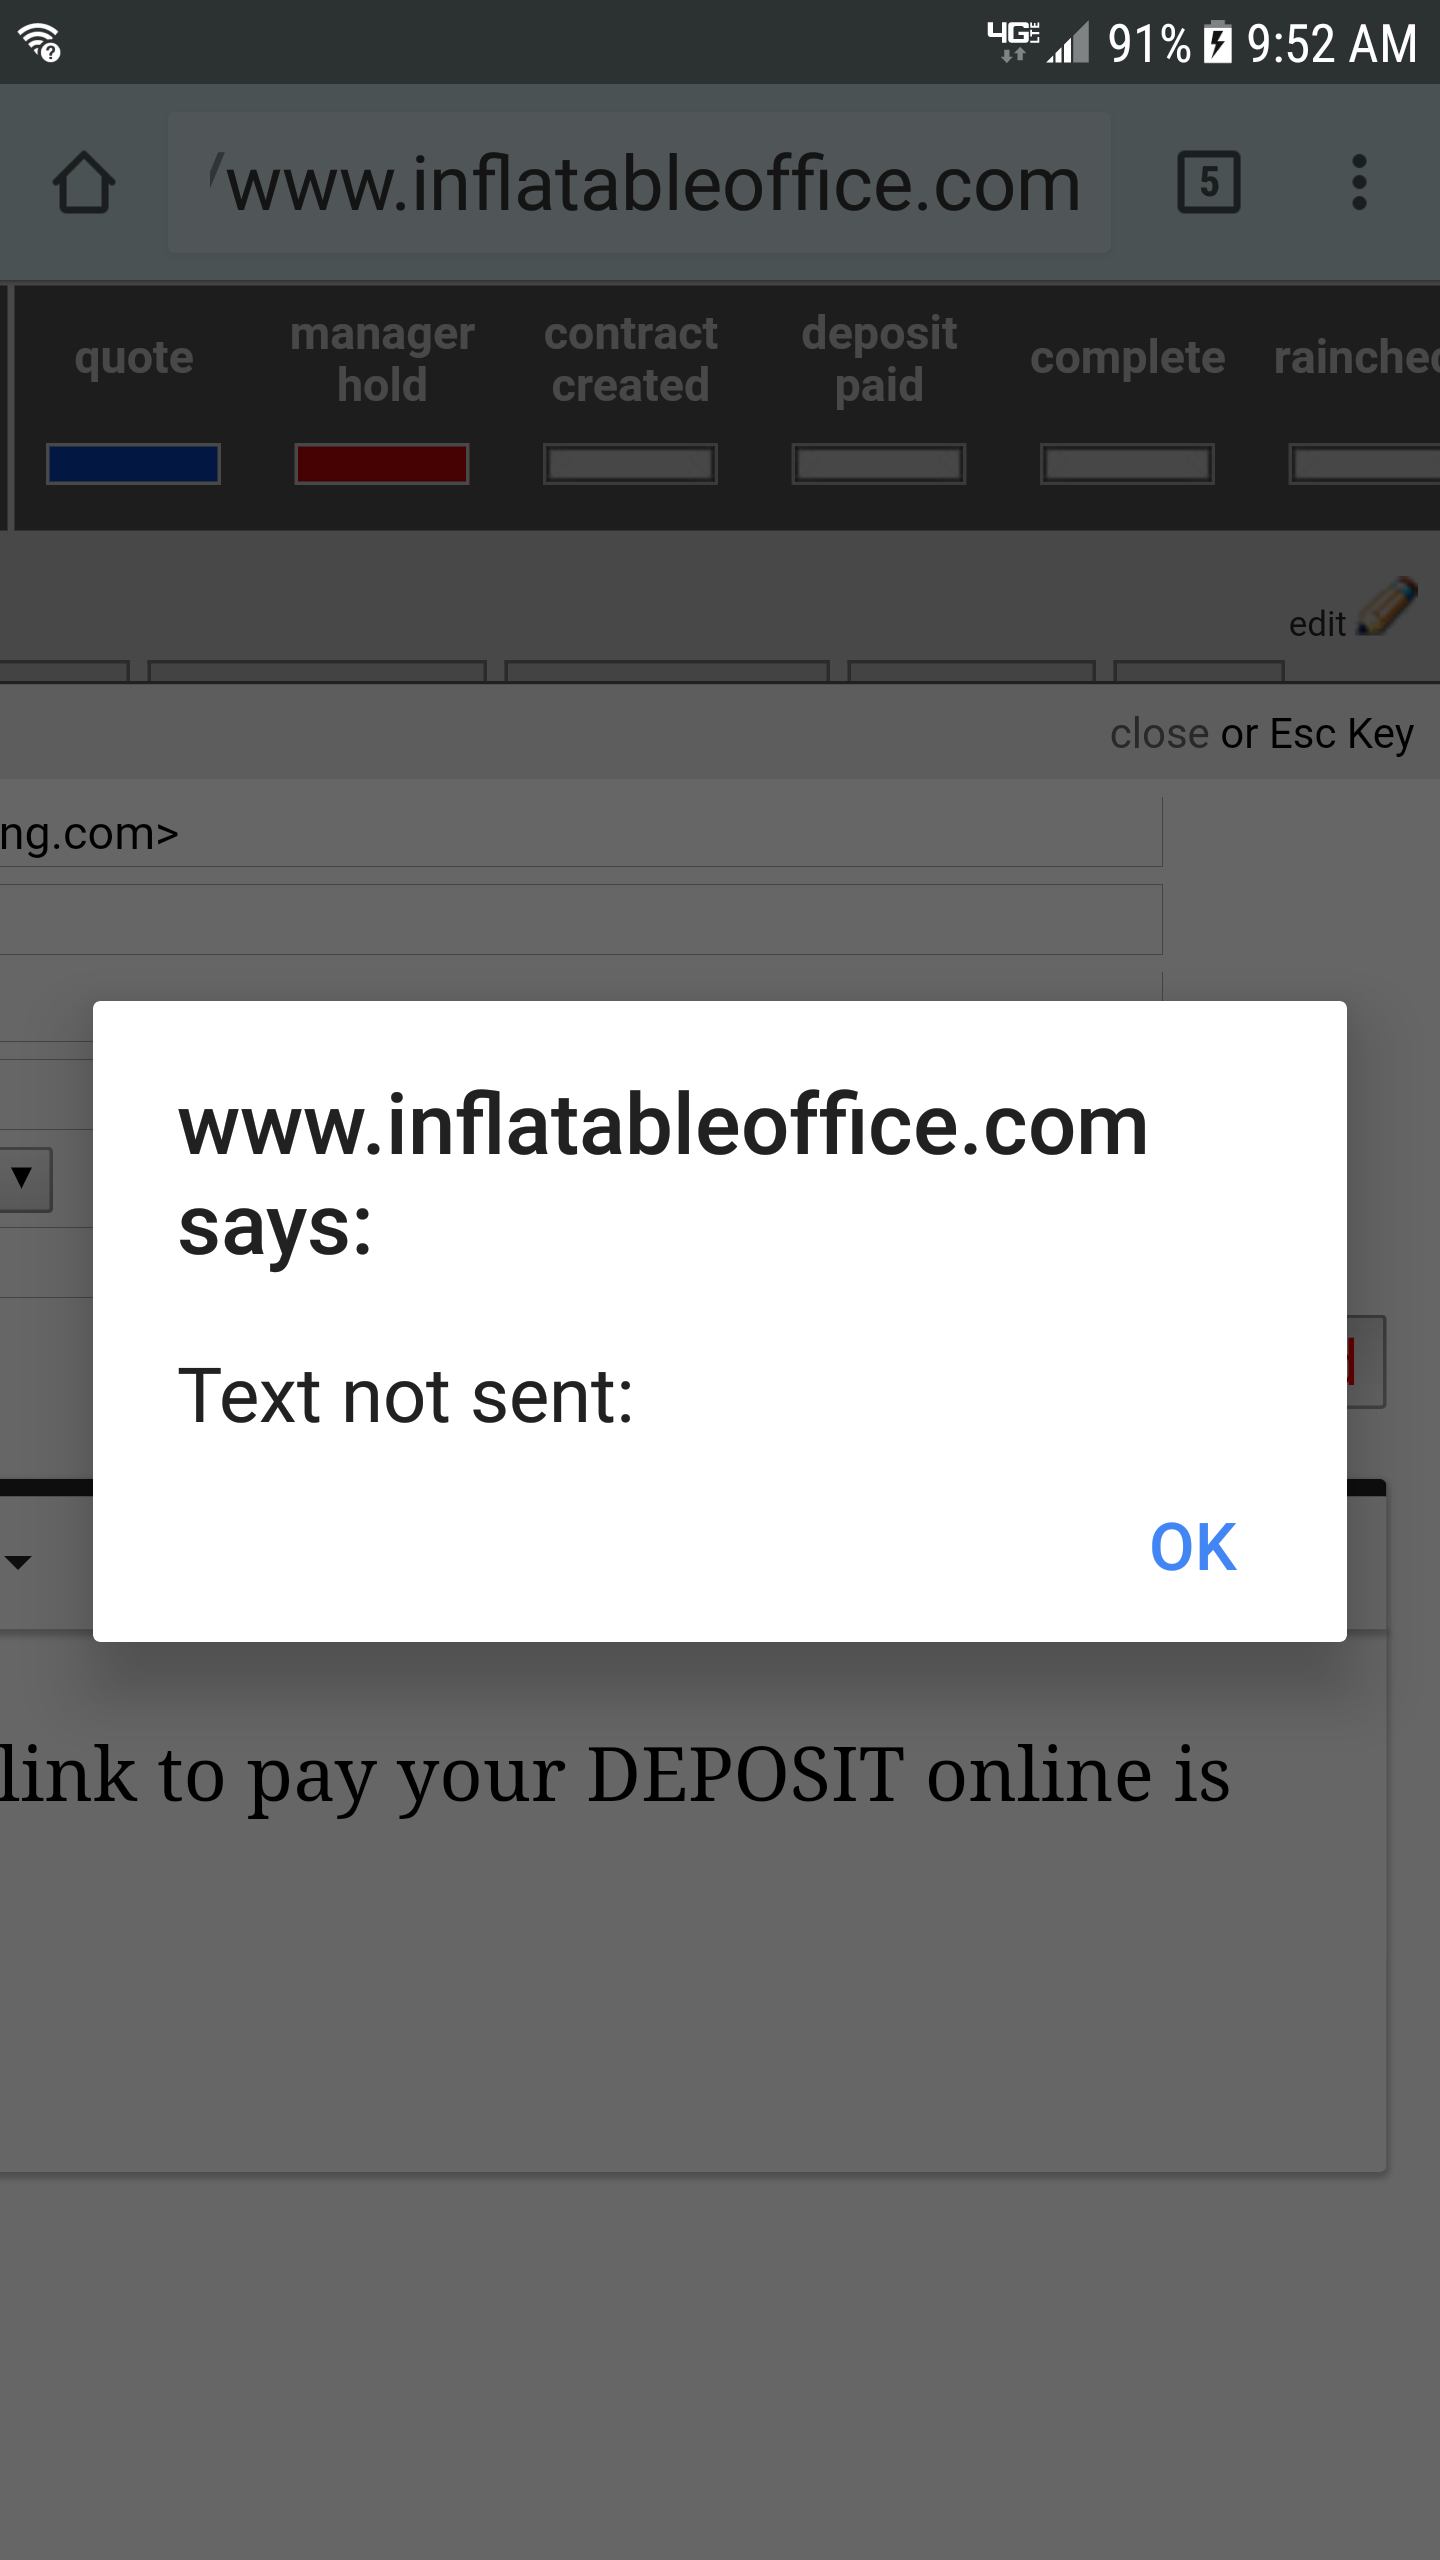Select the blue quote status box
Screen dimensions: 1440x2560
point(133,464)
